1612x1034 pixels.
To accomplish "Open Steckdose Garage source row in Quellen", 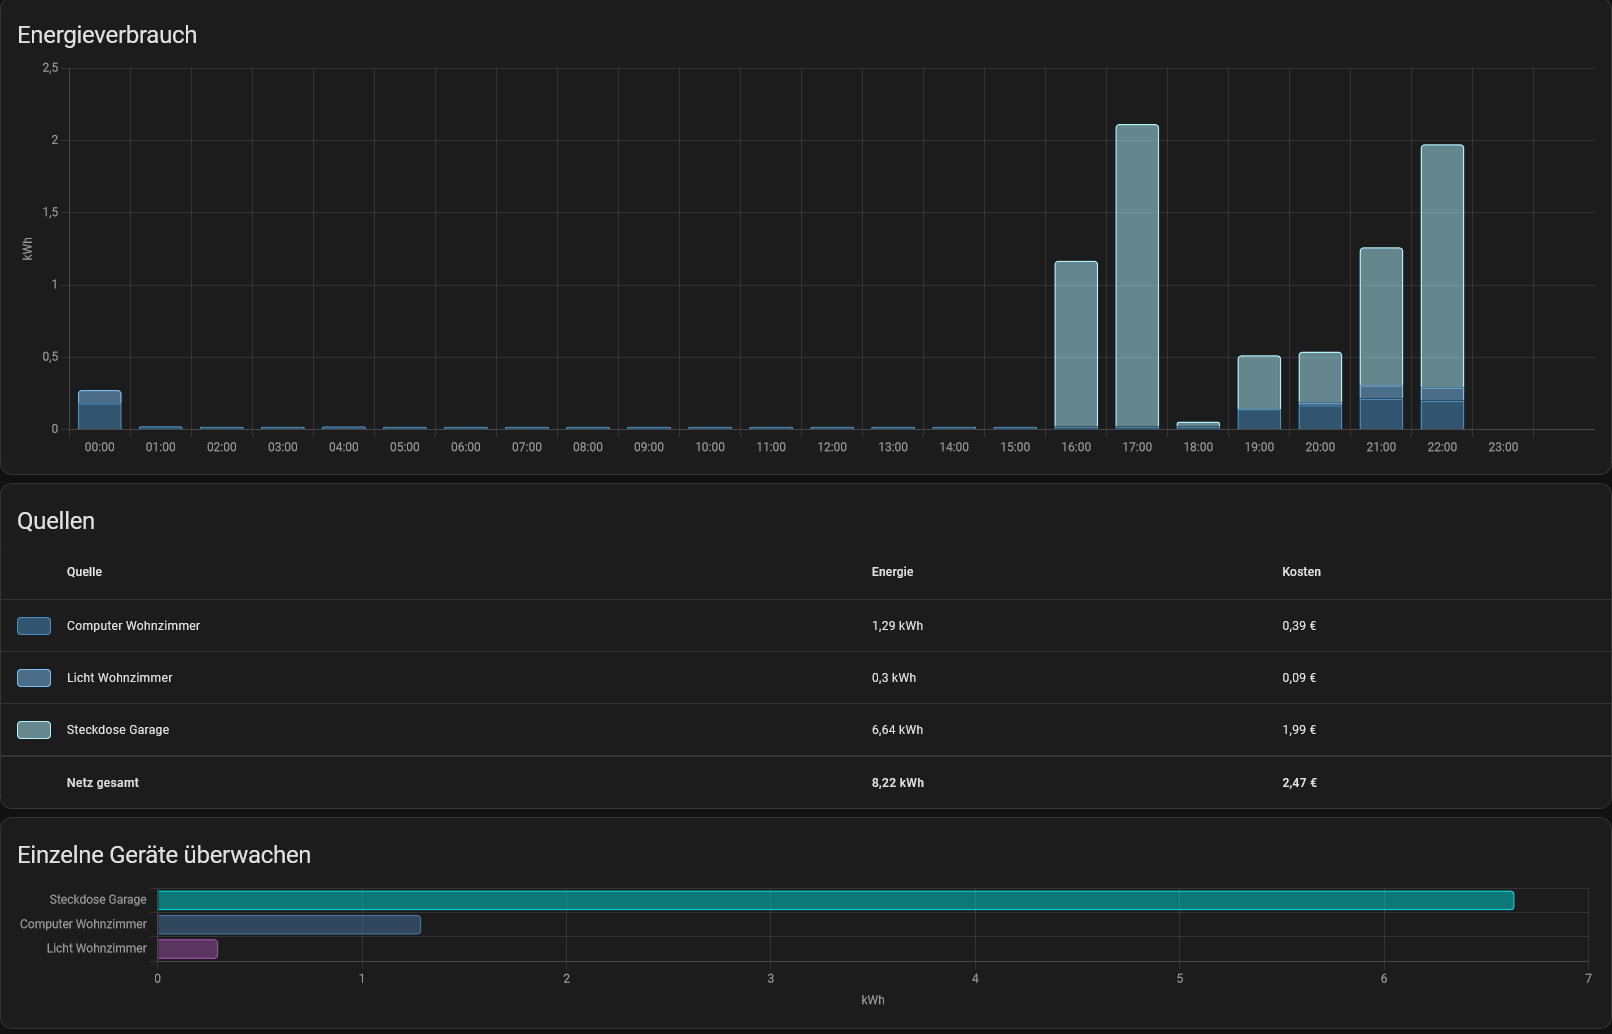I will (x=118, y=730).
